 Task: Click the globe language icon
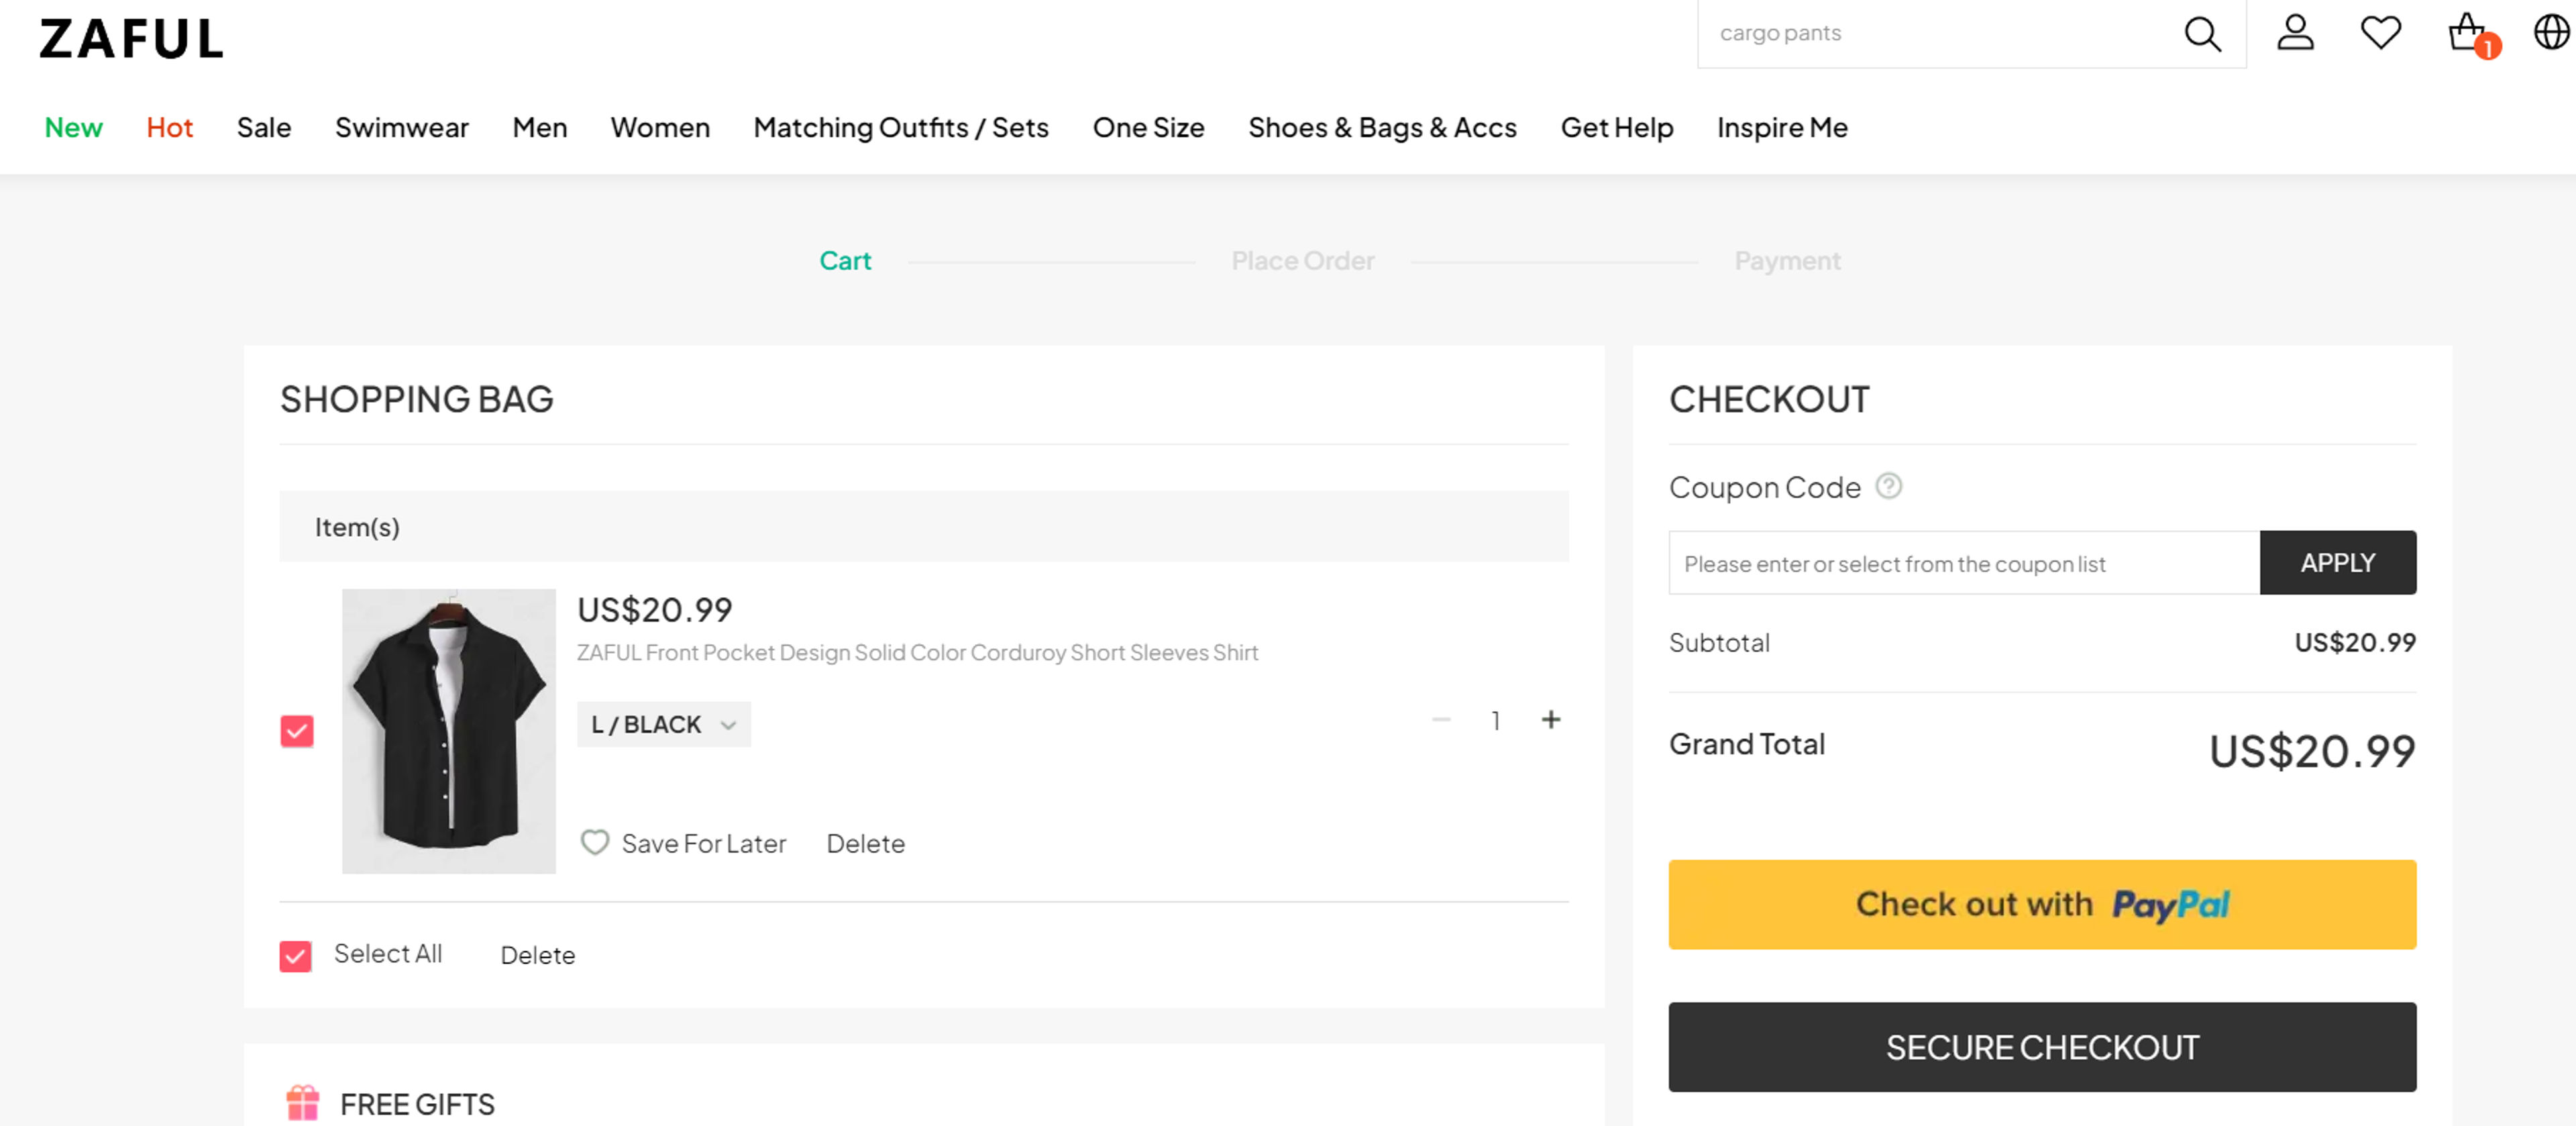[x=2552, y=32]
